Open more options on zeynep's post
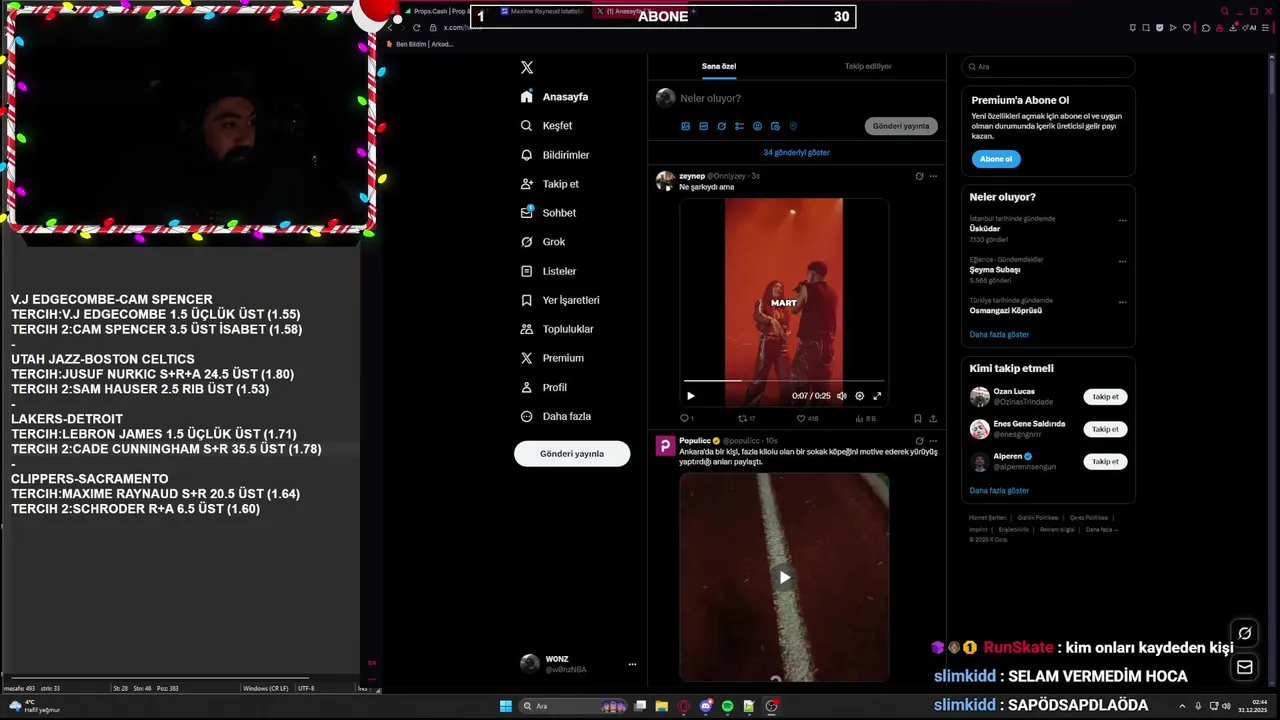This screenshot has width=1280, height=720. click(933, 176)
